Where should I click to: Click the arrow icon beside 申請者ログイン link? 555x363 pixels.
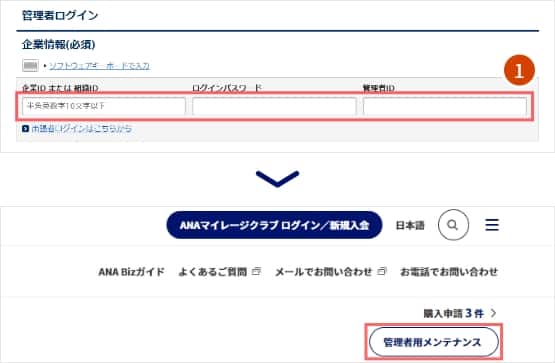[25, 129]
